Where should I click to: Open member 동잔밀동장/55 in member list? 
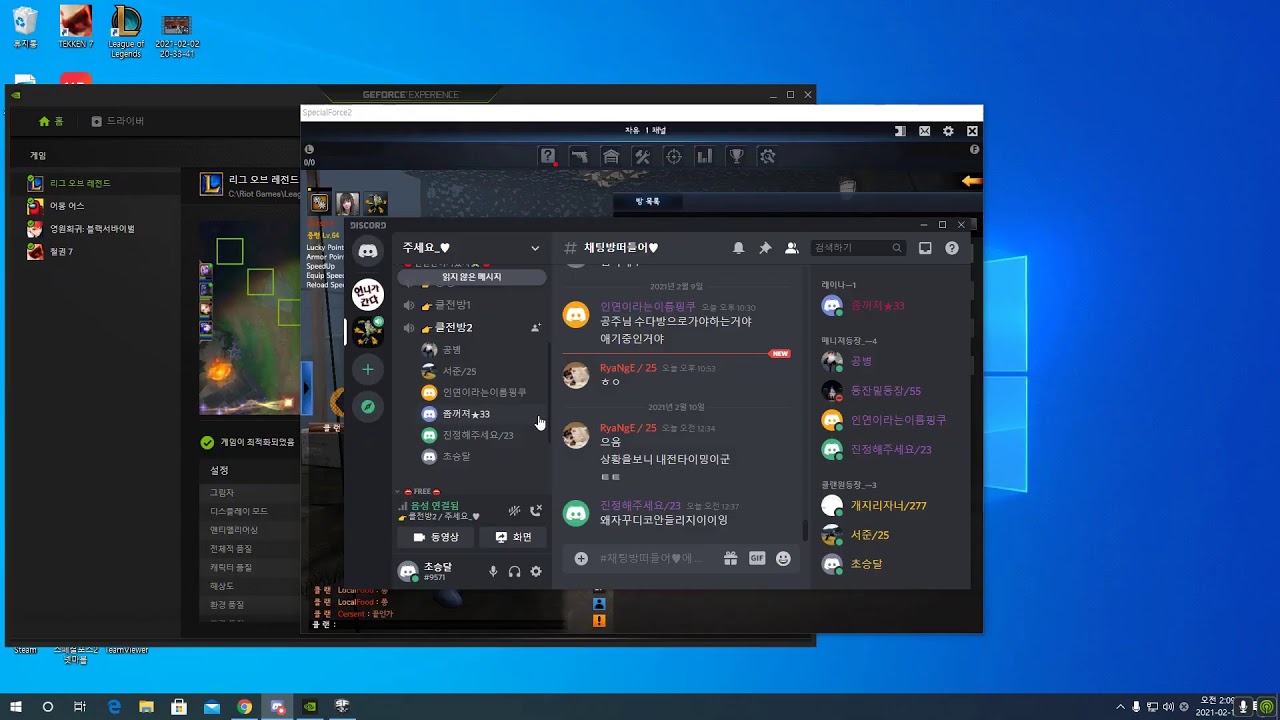[886, 391]
